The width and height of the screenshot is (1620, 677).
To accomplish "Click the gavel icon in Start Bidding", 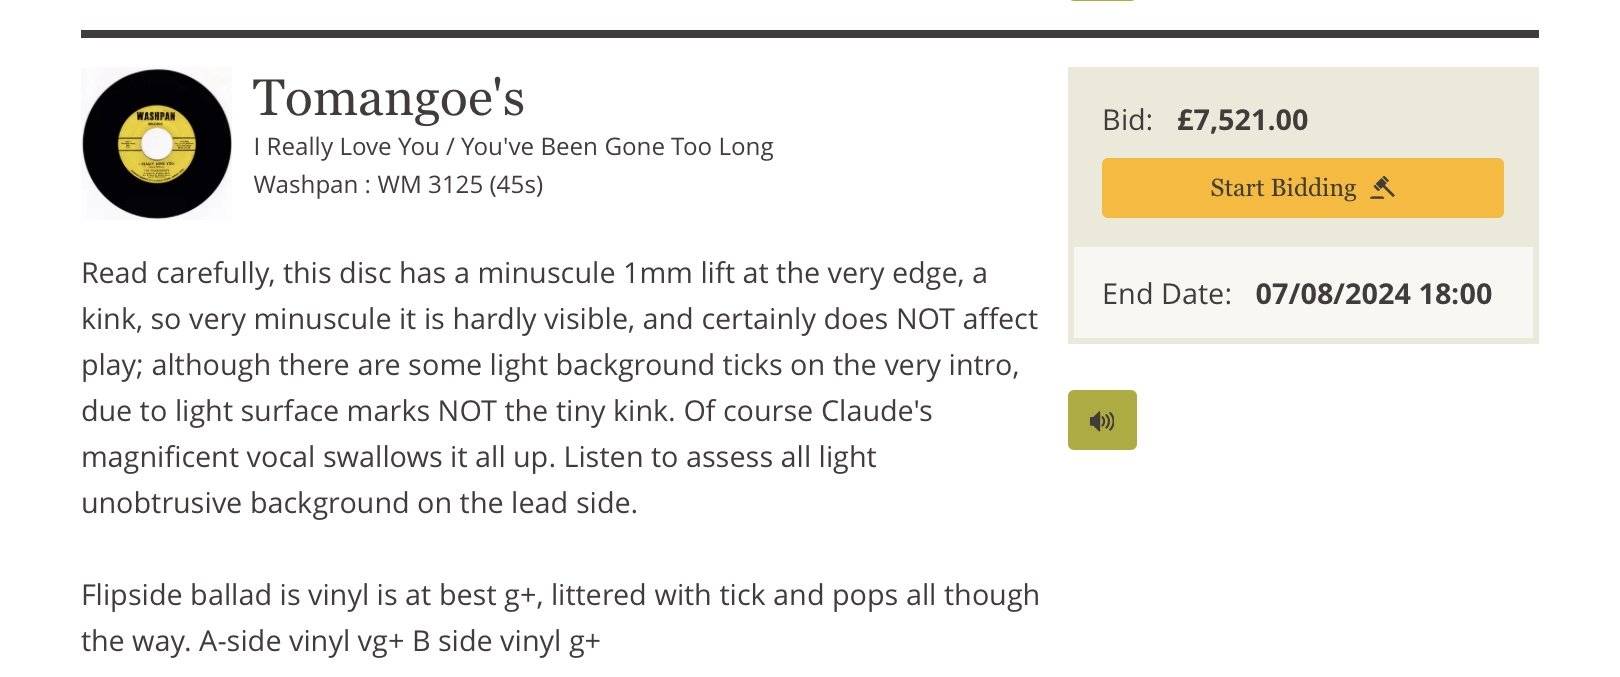I will 1382,187.
